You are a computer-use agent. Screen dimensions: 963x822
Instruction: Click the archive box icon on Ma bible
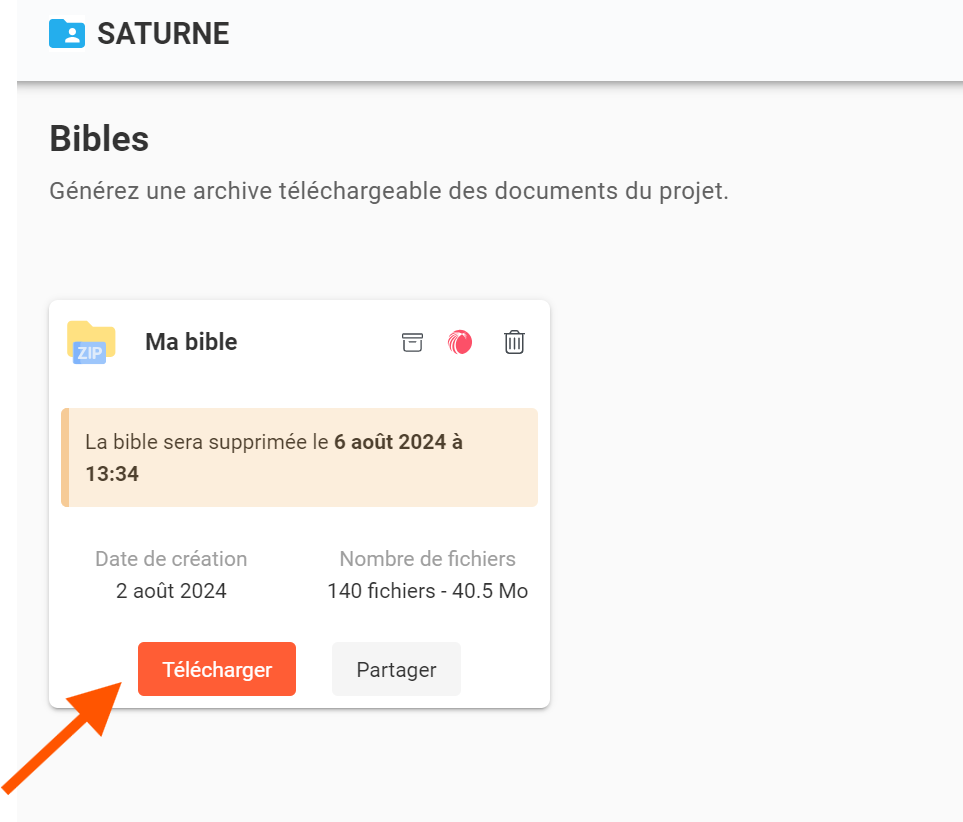pyautogui.click(x=412, y=342)
